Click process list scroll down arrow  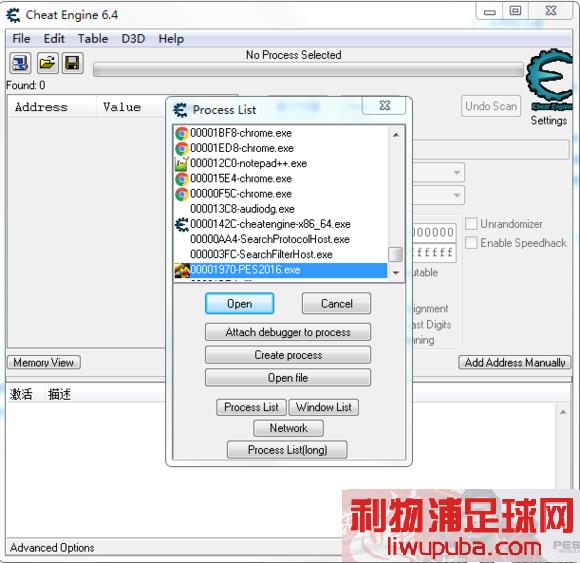[396, 273]
